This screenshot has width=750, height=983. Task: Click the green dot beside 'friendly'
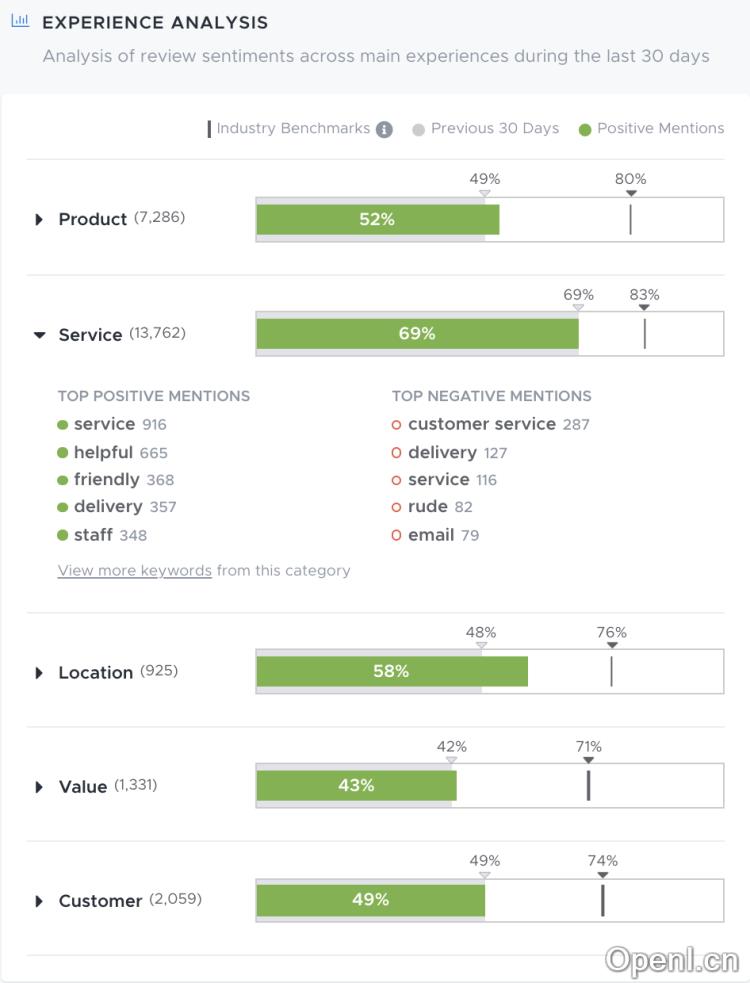[62, 479]
